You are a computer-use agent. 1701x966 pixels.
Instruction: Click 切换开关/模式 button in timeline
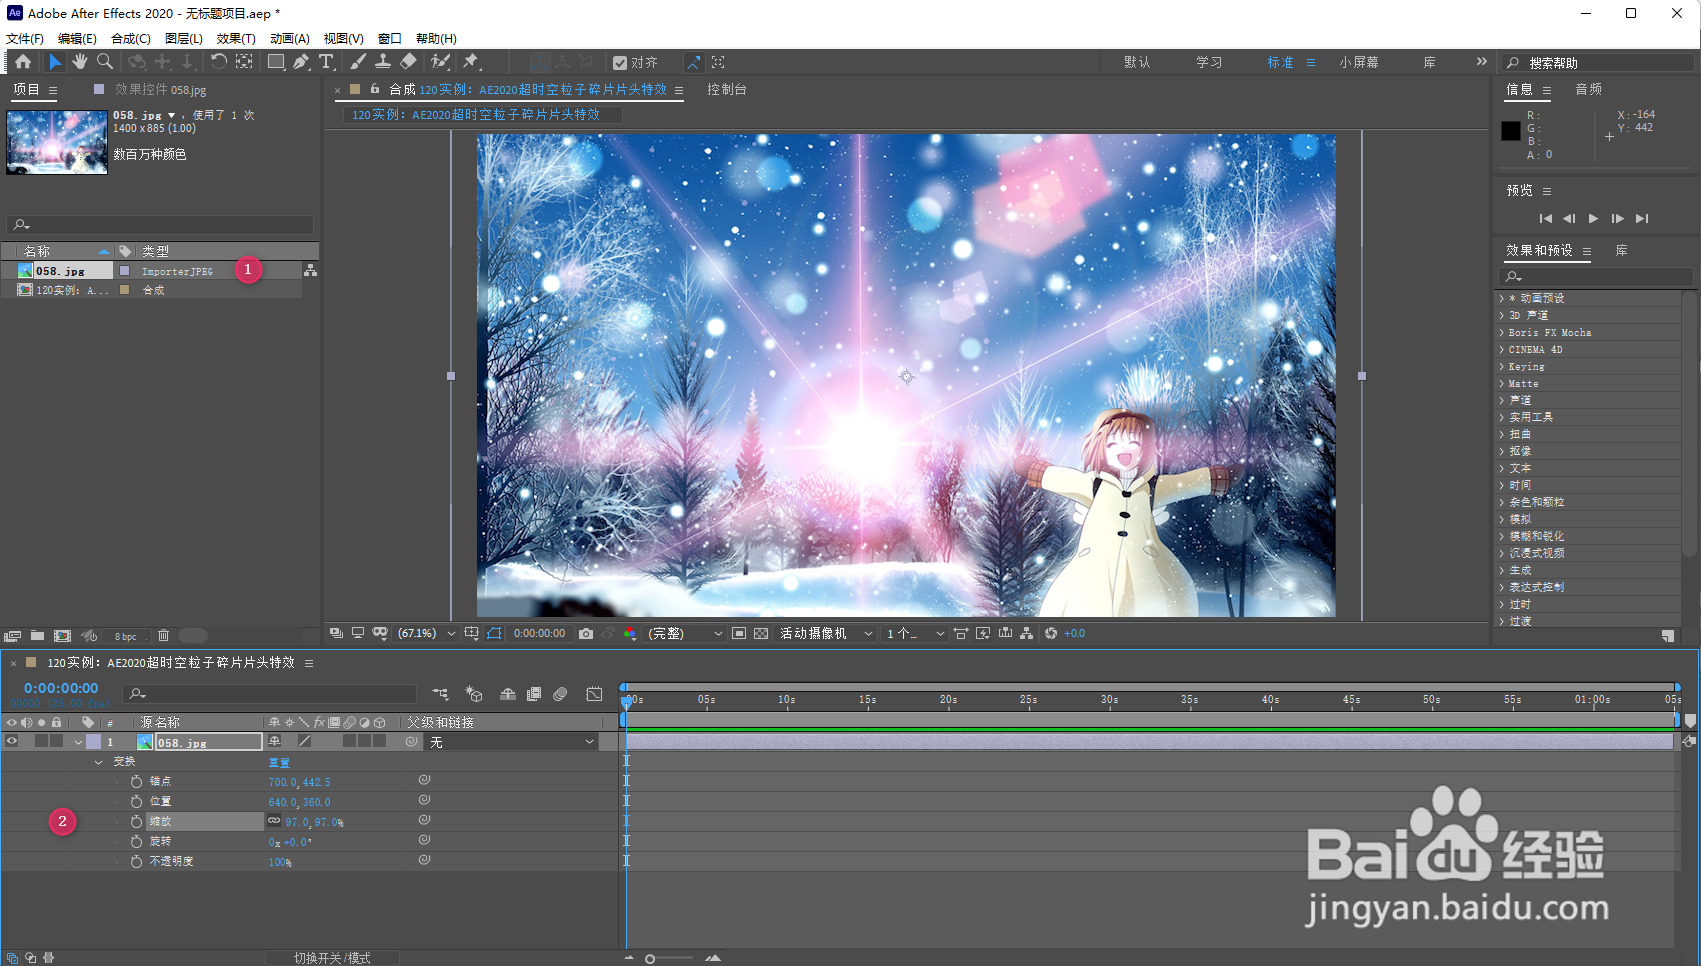[x=332, y=958]
